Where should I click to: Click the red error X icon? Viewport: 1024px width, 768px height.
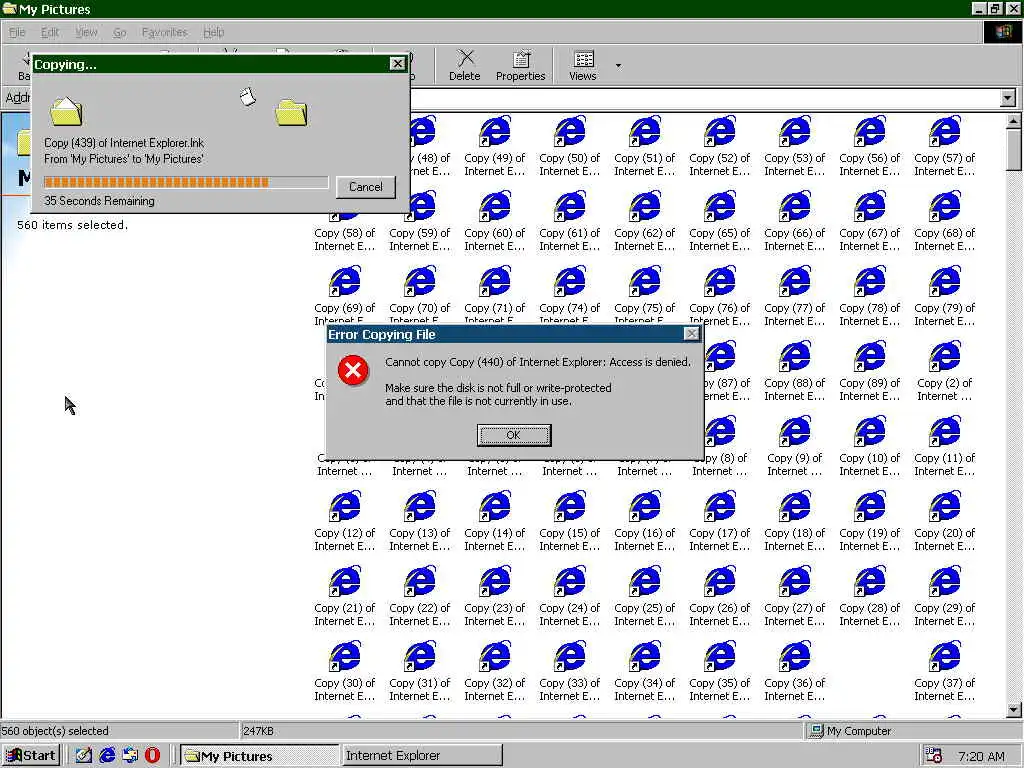353,371
